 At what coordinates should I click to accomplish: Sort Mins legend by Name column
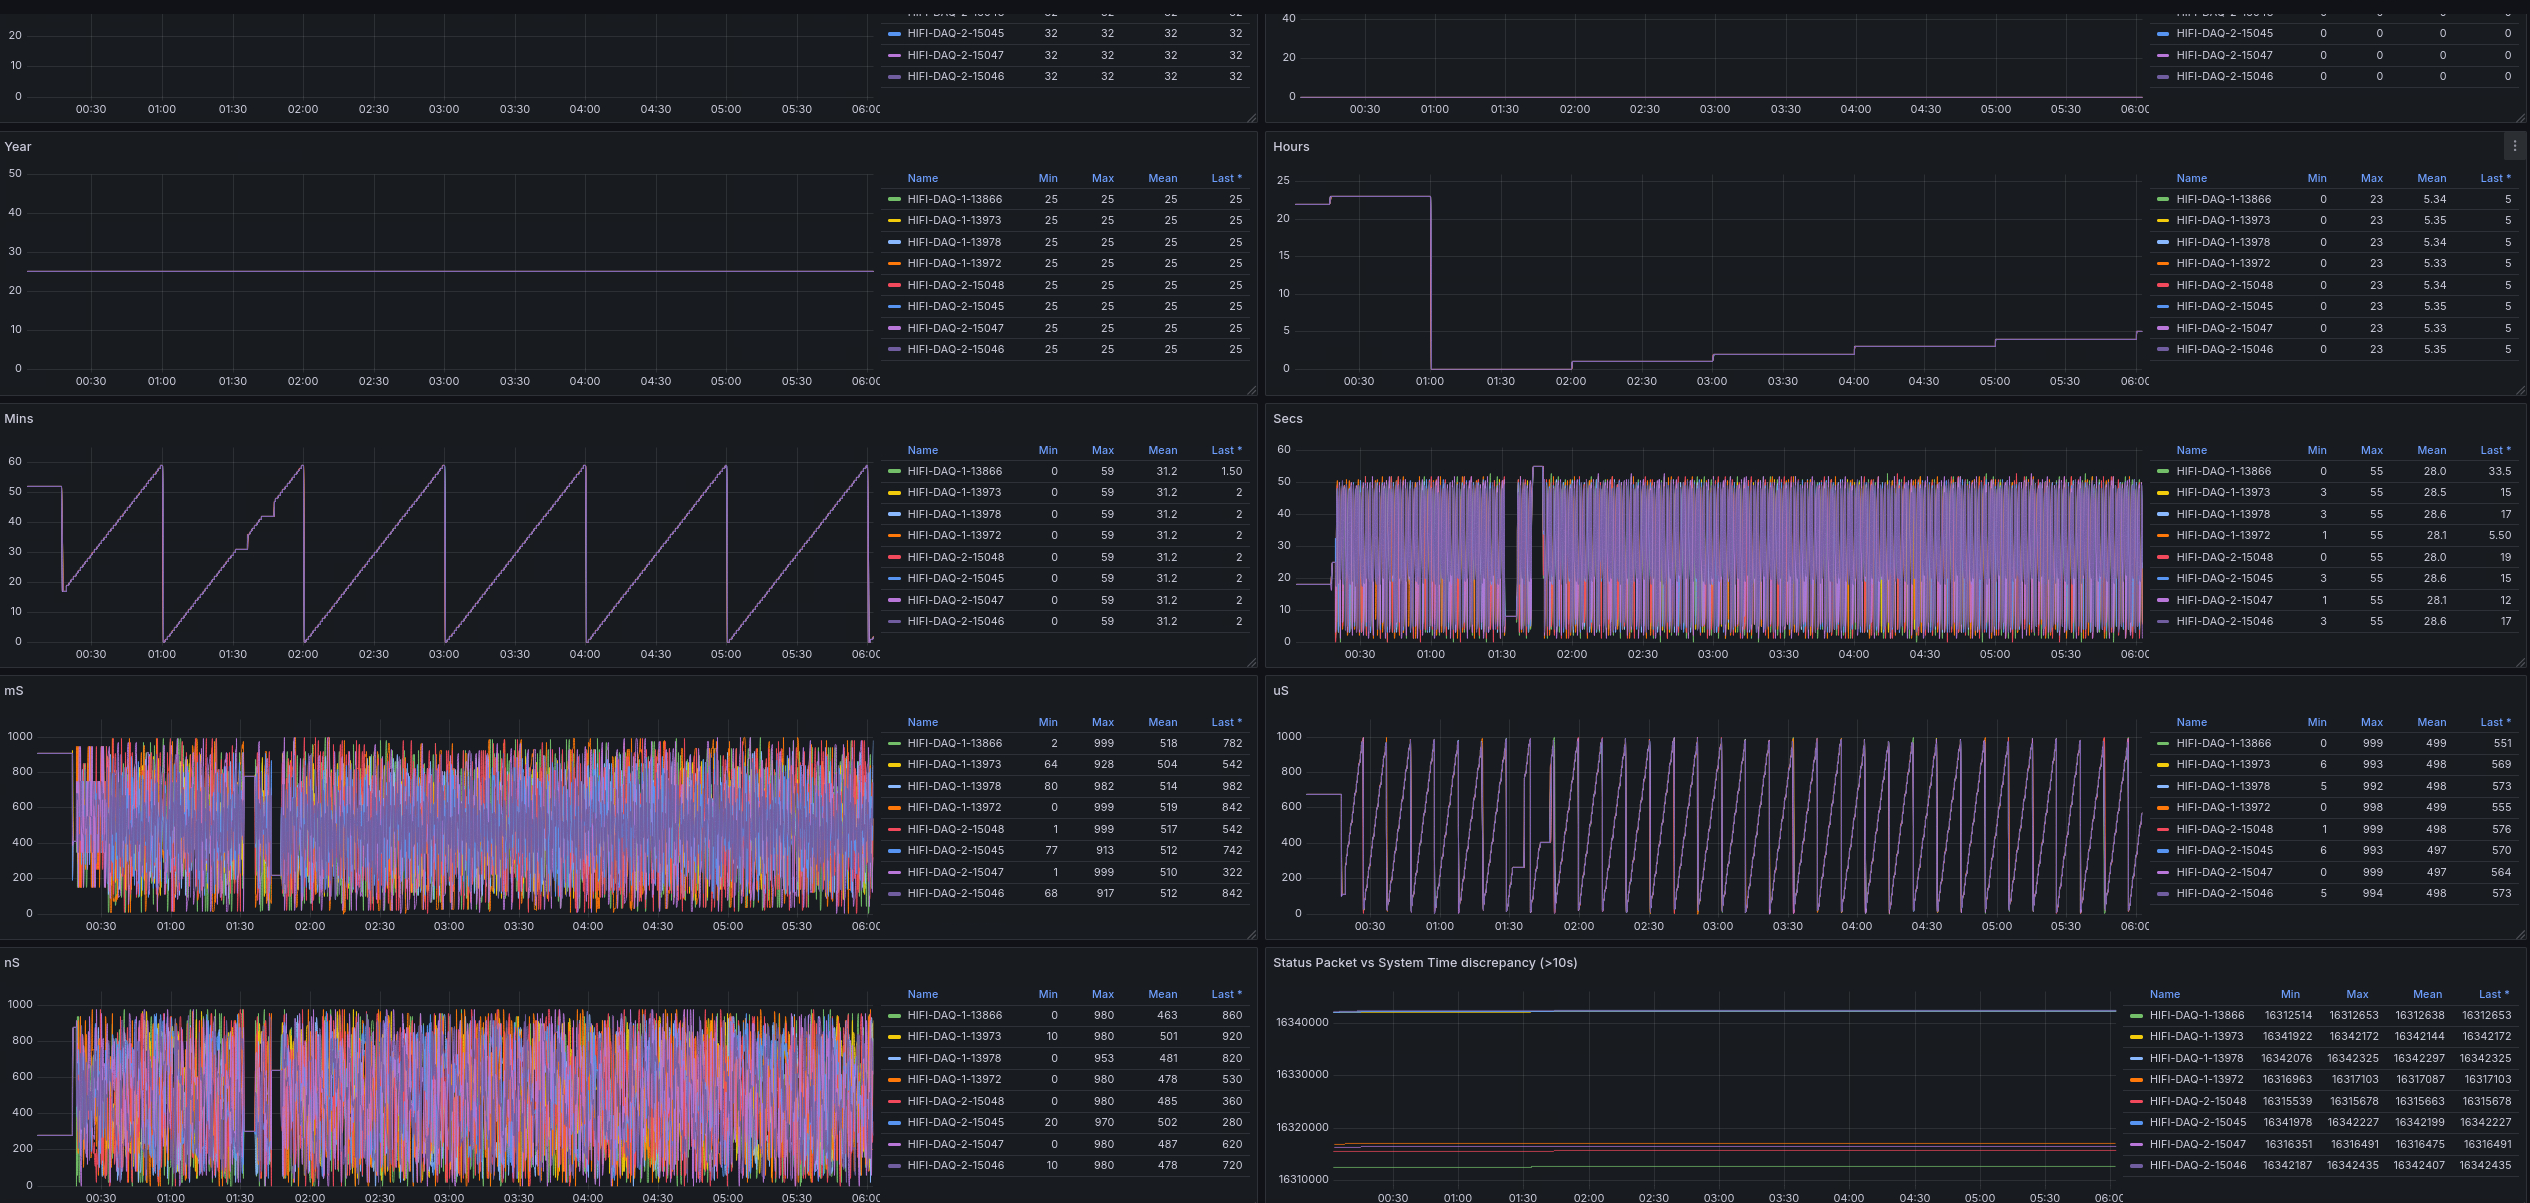click(x=923, y=450)
